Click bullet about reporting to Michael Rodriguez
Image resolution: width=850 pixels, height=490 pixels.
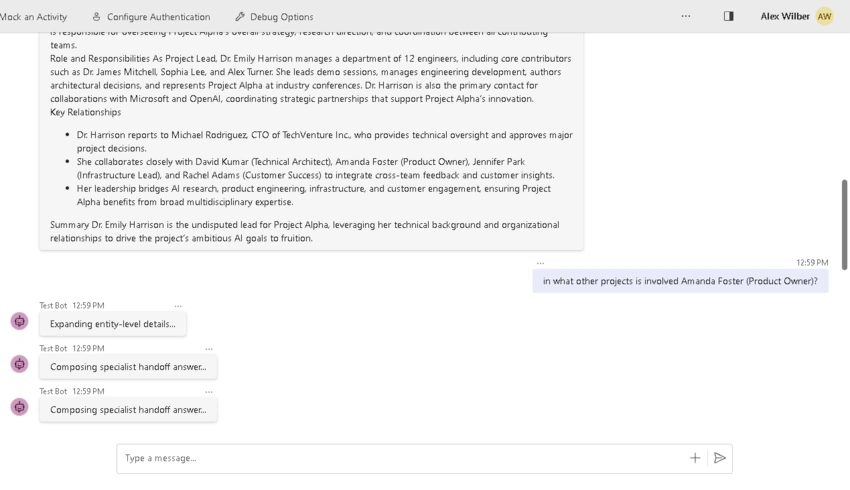click(324, 141)
